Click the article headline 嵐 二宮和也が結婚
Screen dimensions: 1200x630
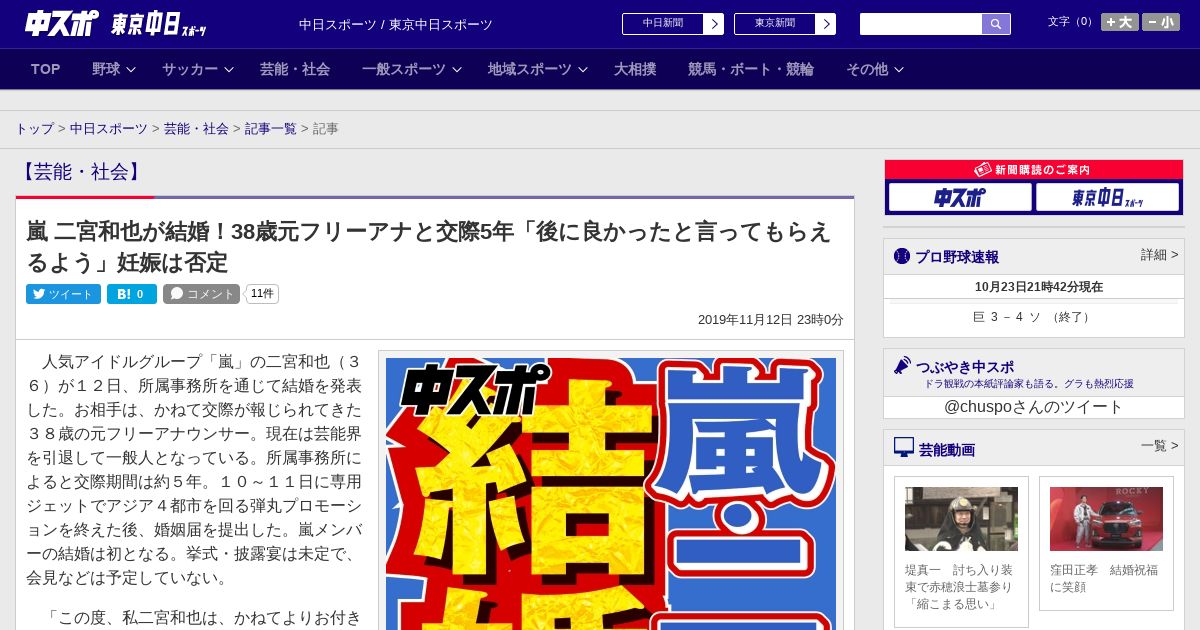(429, 247)
